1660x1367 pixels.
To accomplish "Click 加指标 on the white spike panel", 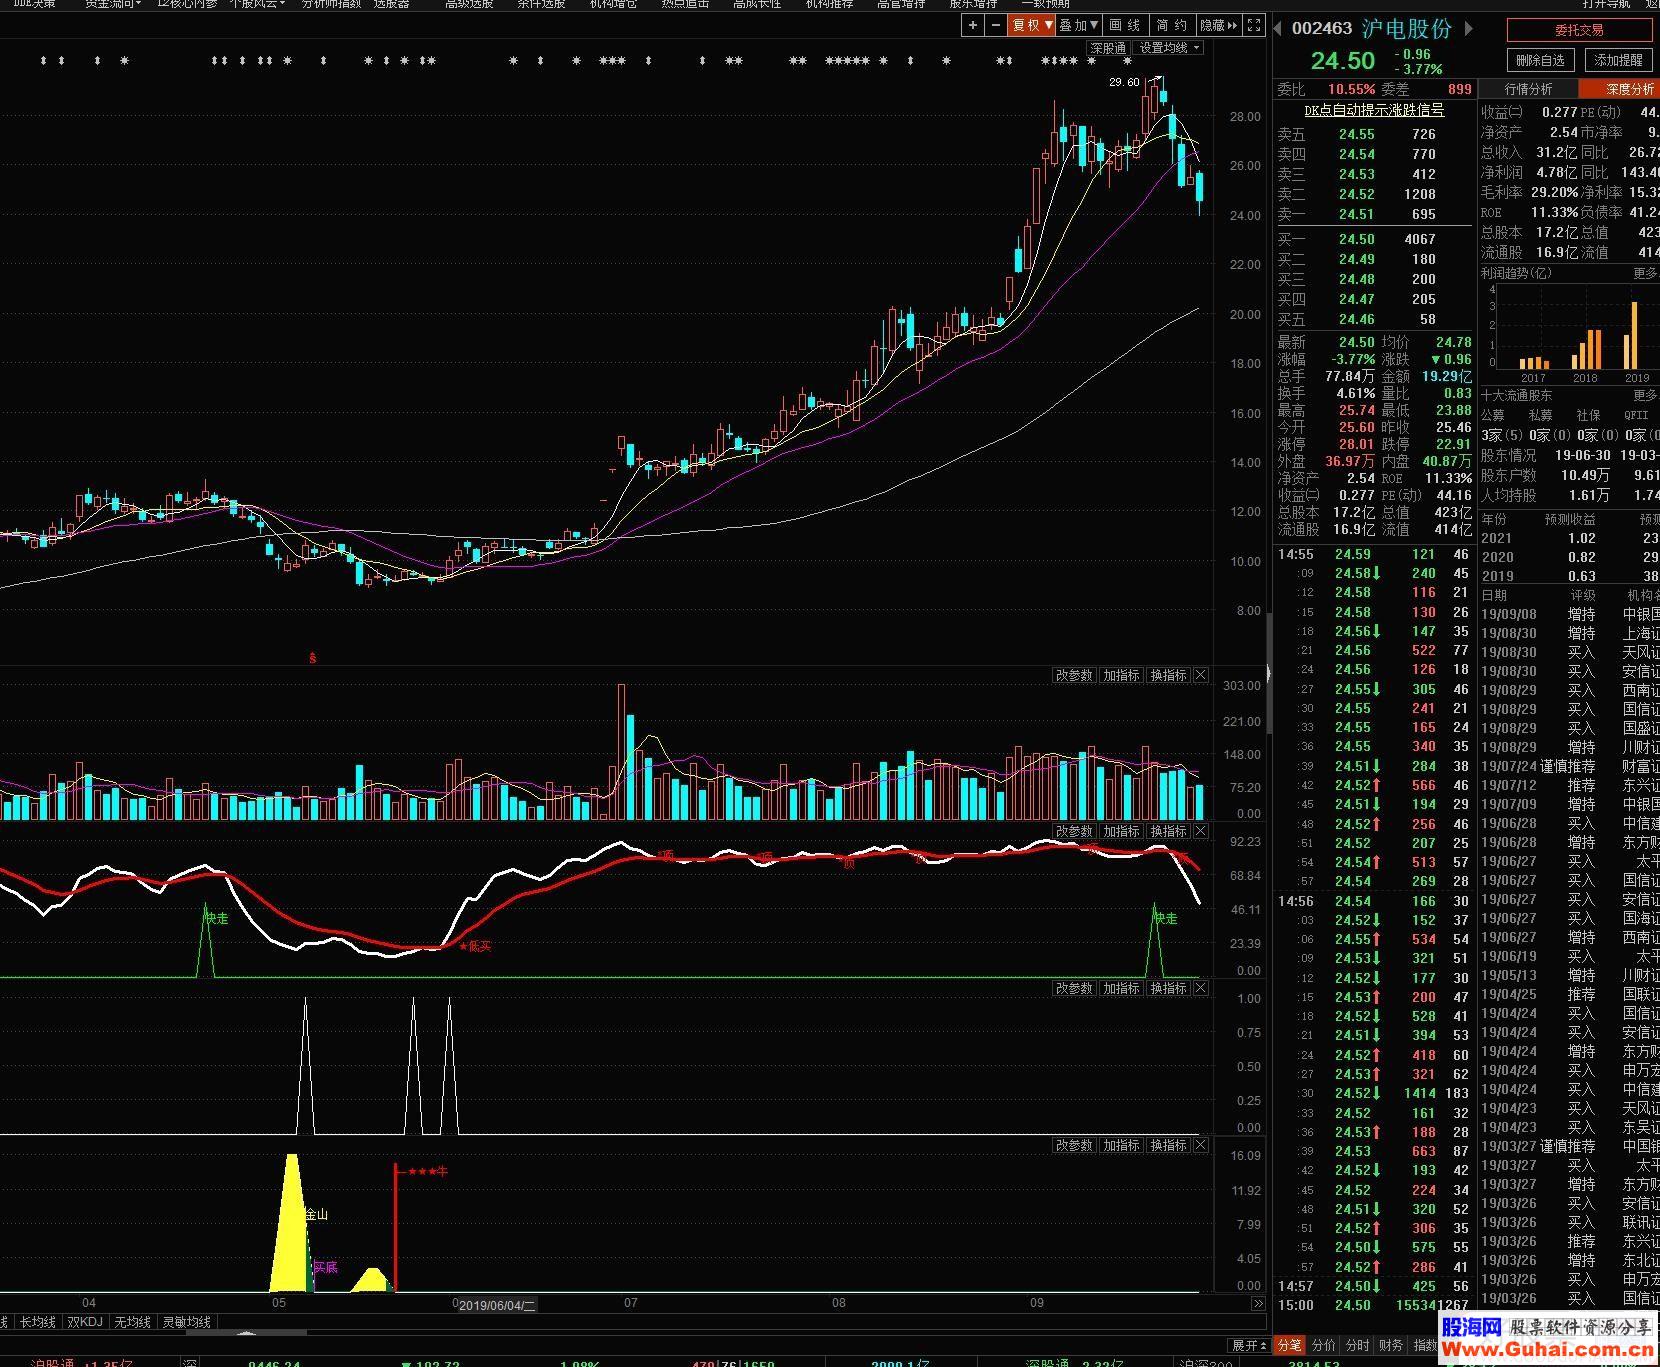I will [x=1121, y=988].
